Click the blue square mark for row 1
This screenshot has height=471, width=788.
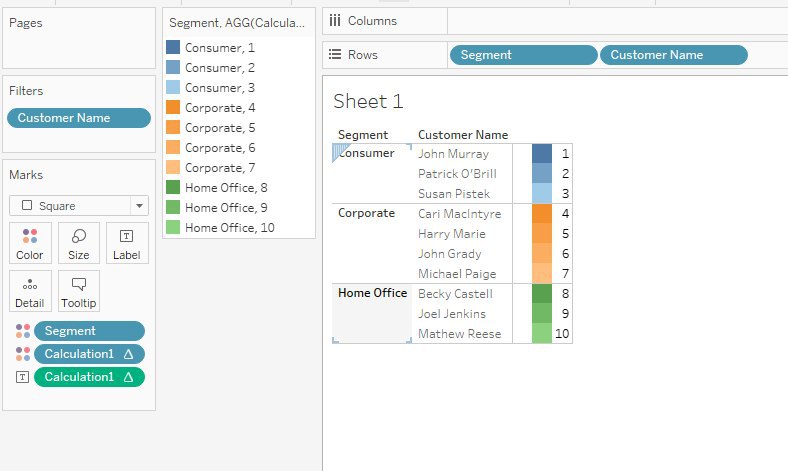542,153
